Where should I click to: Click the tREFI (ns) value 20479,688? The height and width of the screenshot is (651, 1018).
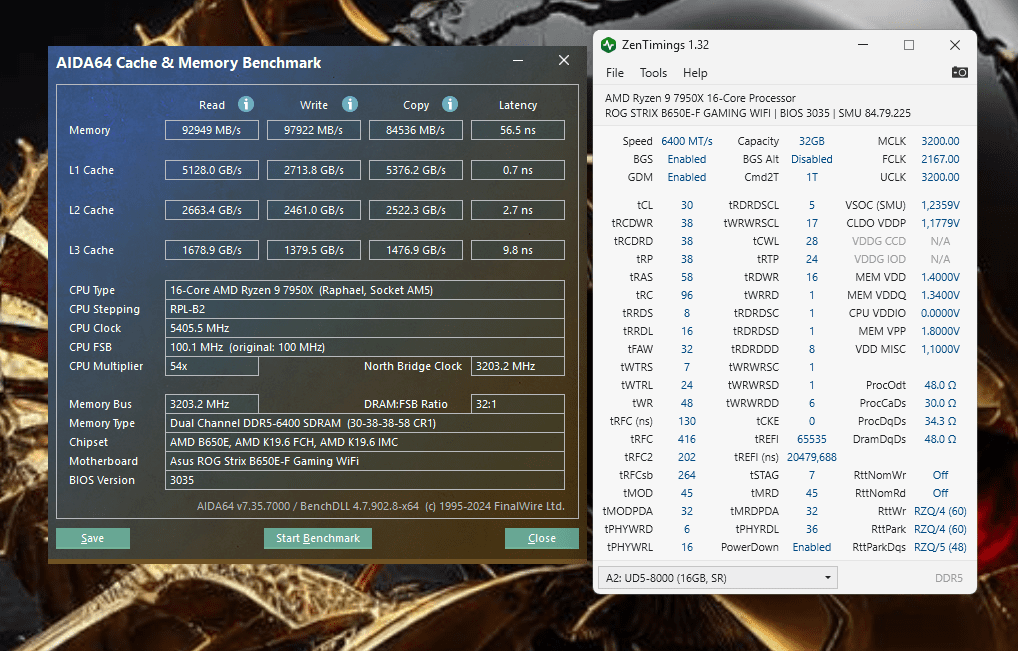pos(812,457)
